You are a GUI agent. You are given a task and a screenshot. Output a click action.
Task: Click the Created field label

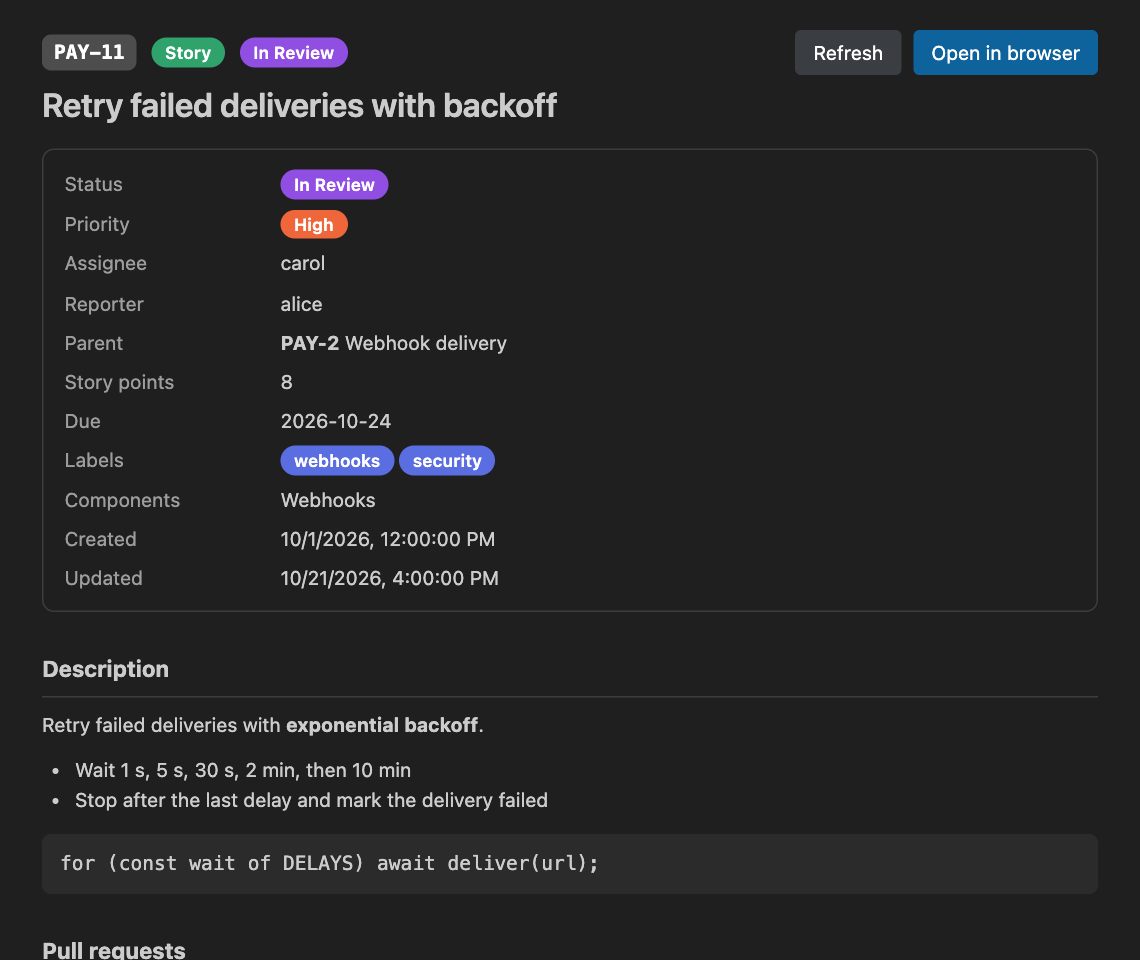[100, 540]
